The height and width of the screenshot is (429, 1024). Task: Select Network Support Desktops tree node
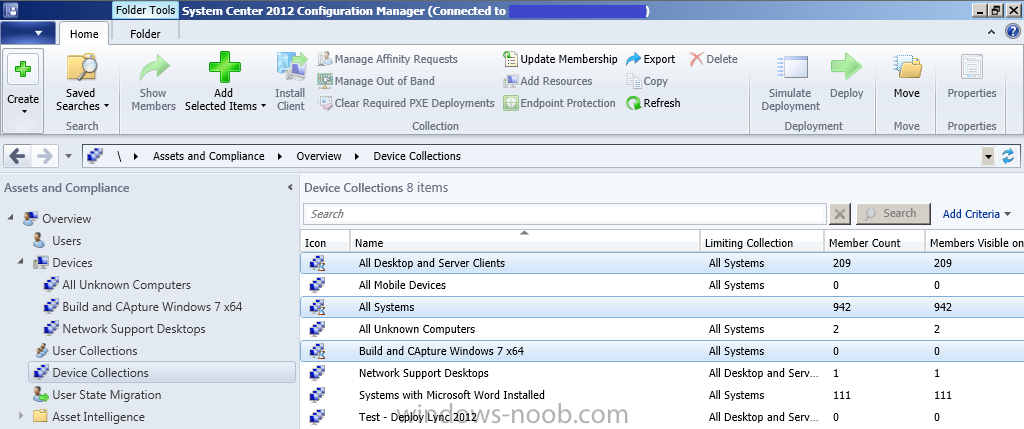pos(134,328)
